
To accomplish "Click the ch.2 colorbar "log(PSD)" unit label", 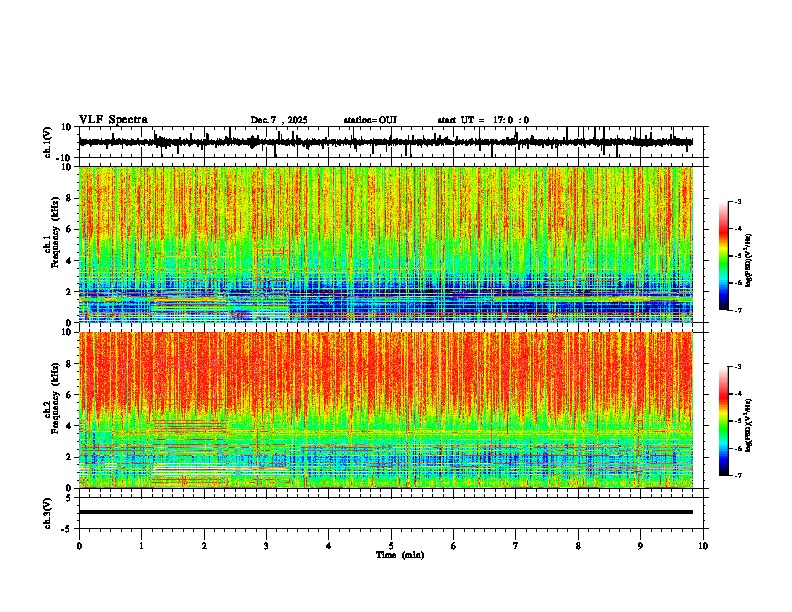I will [749, 425].
